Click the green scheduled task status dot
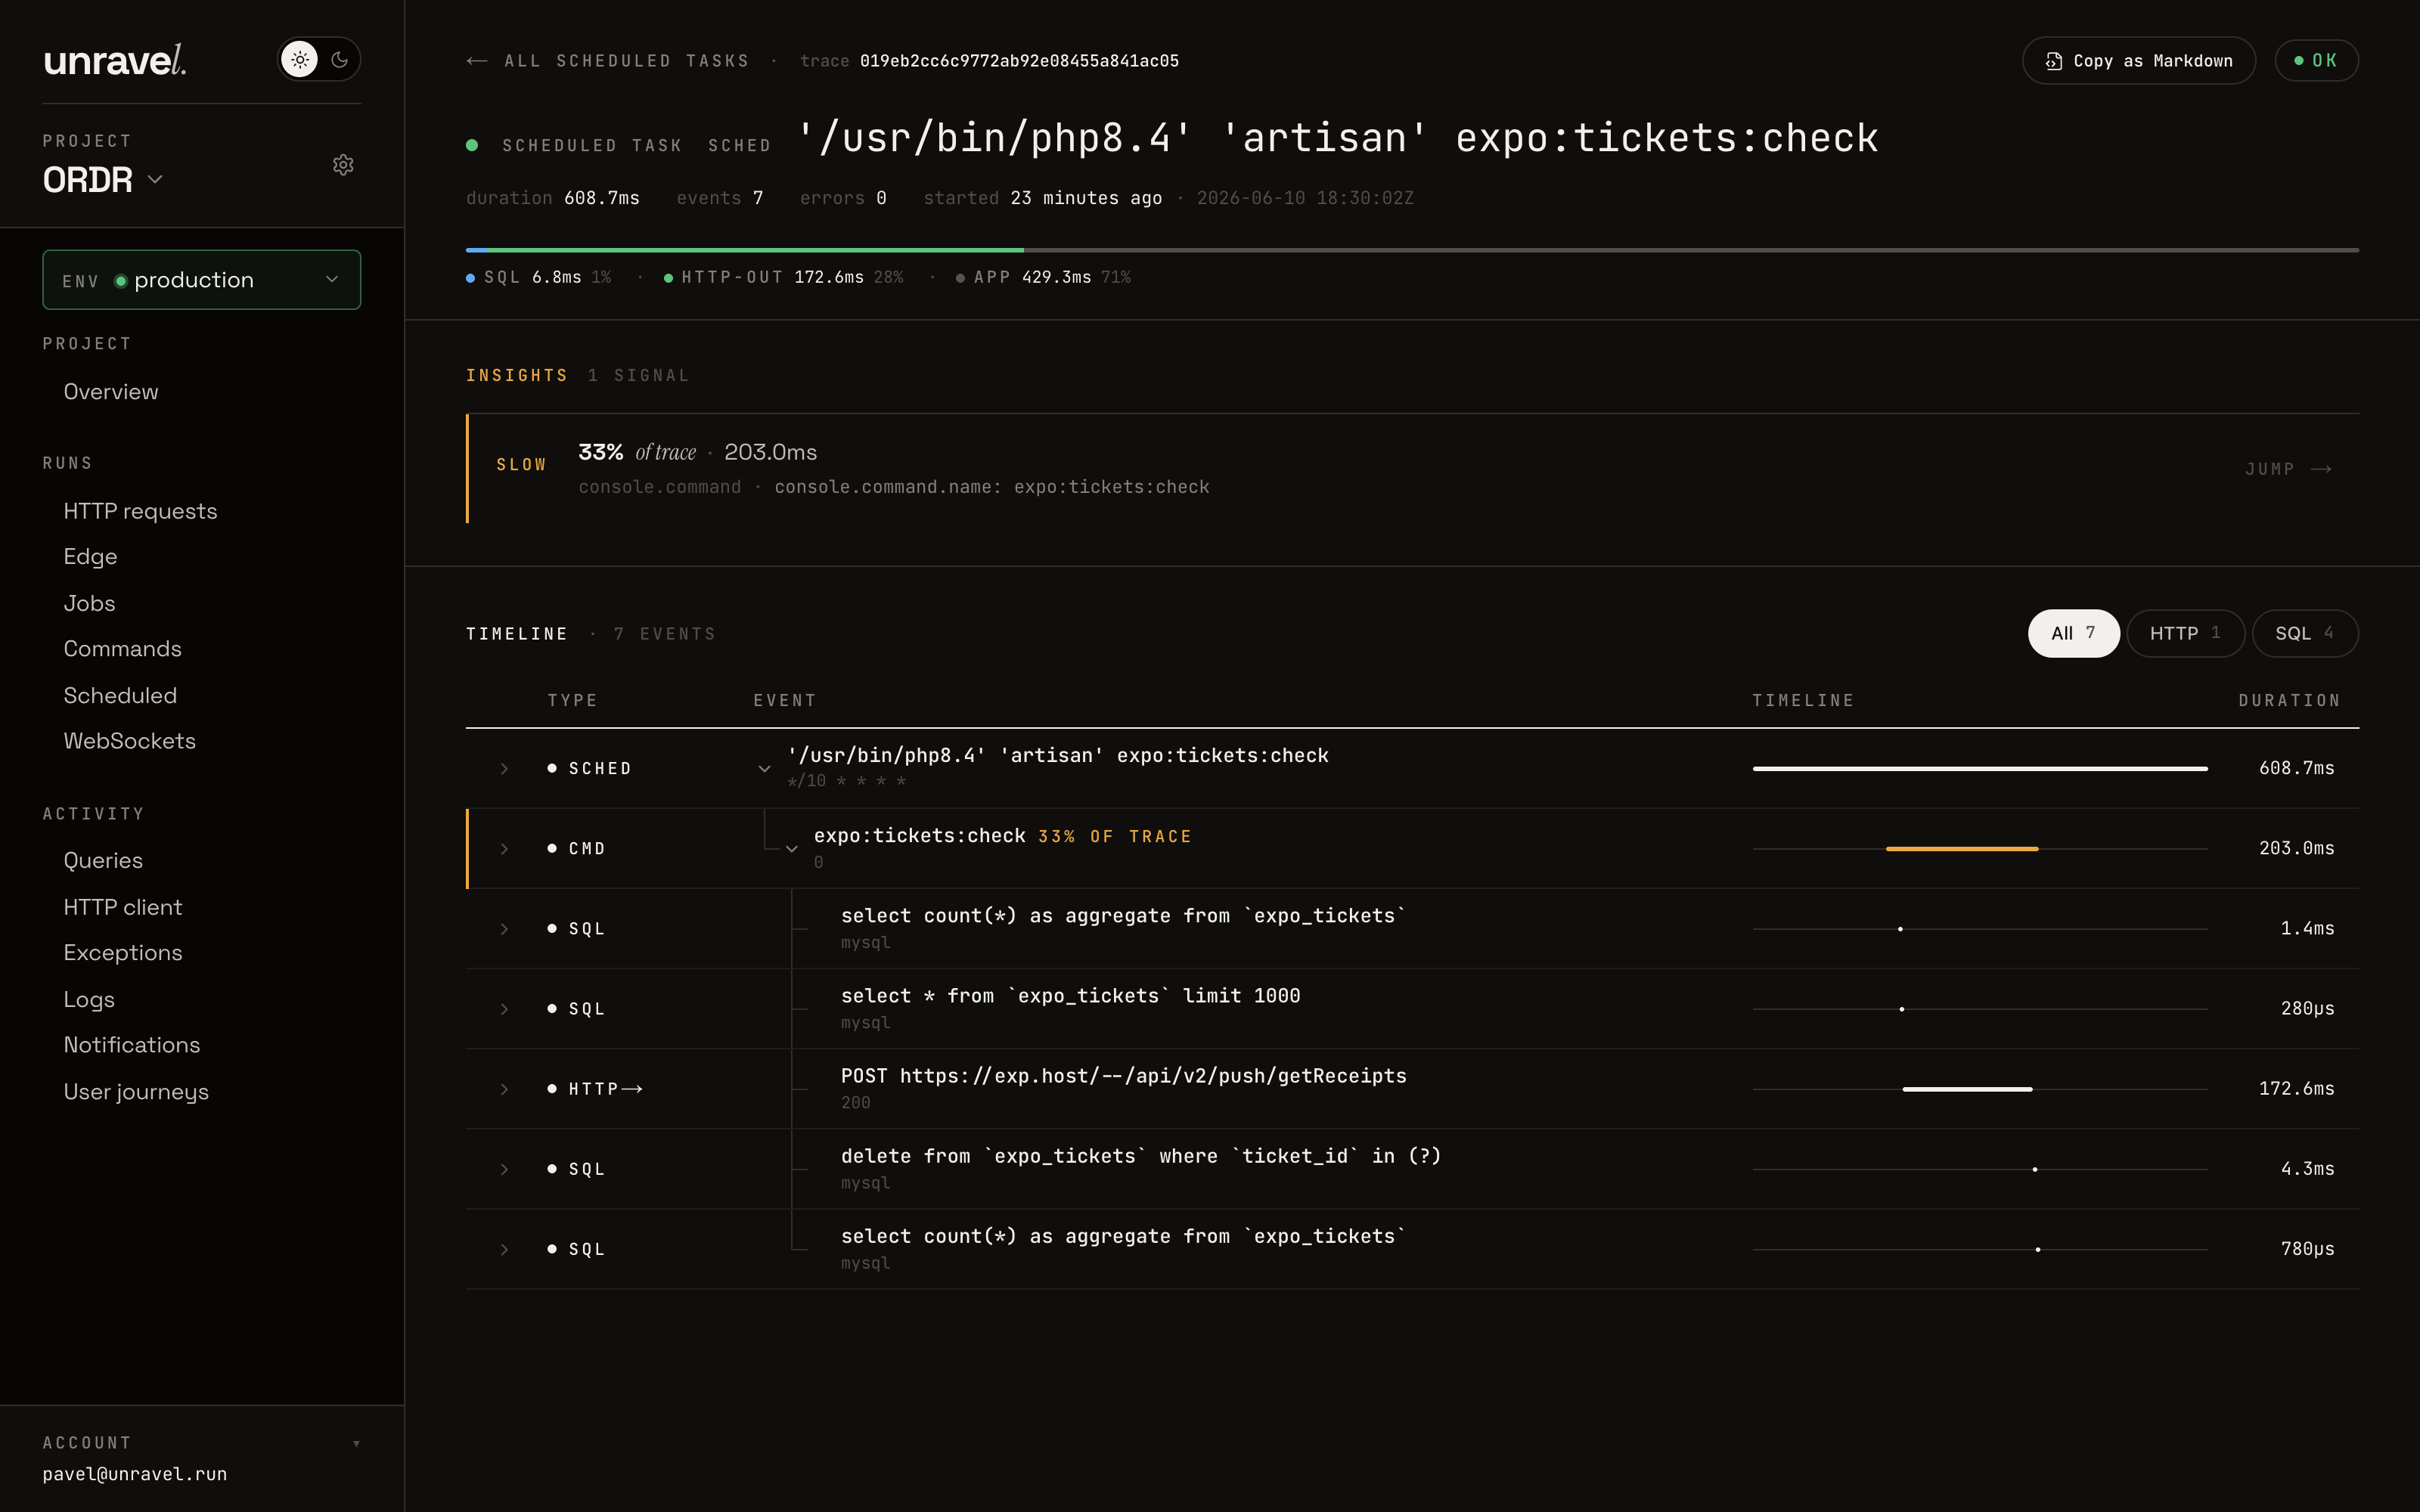This screenshot has width=2420, height=1512. coord(472,146)
